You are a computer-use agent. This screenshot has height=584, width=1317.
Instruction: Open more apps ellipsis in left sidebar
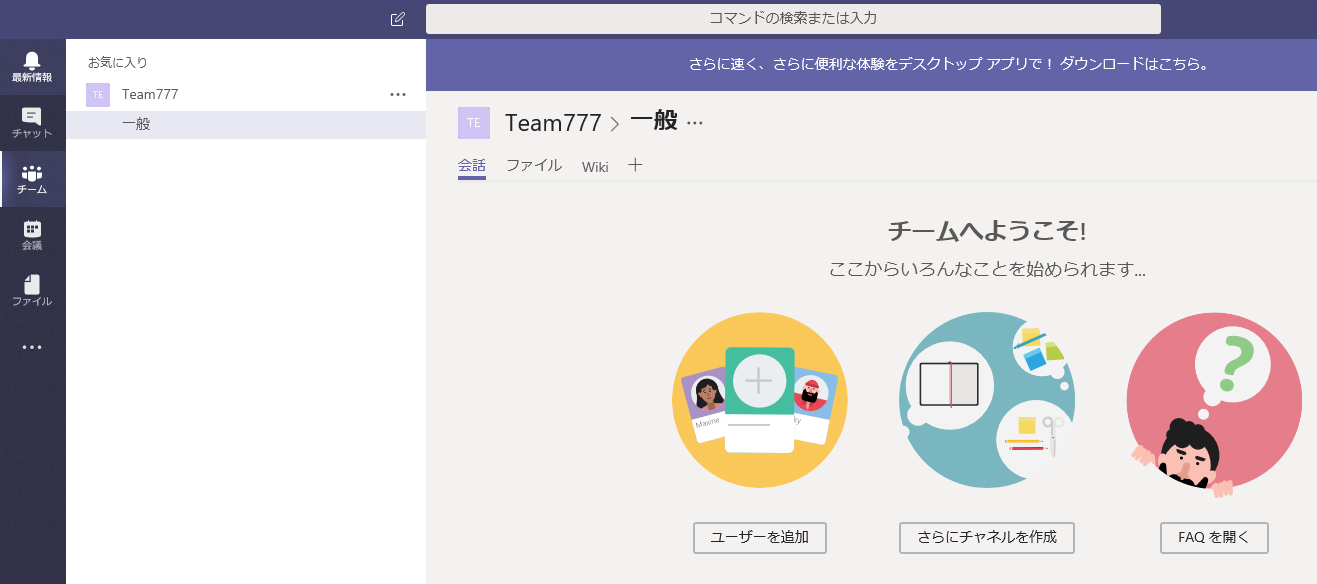(x=32, y=347)
